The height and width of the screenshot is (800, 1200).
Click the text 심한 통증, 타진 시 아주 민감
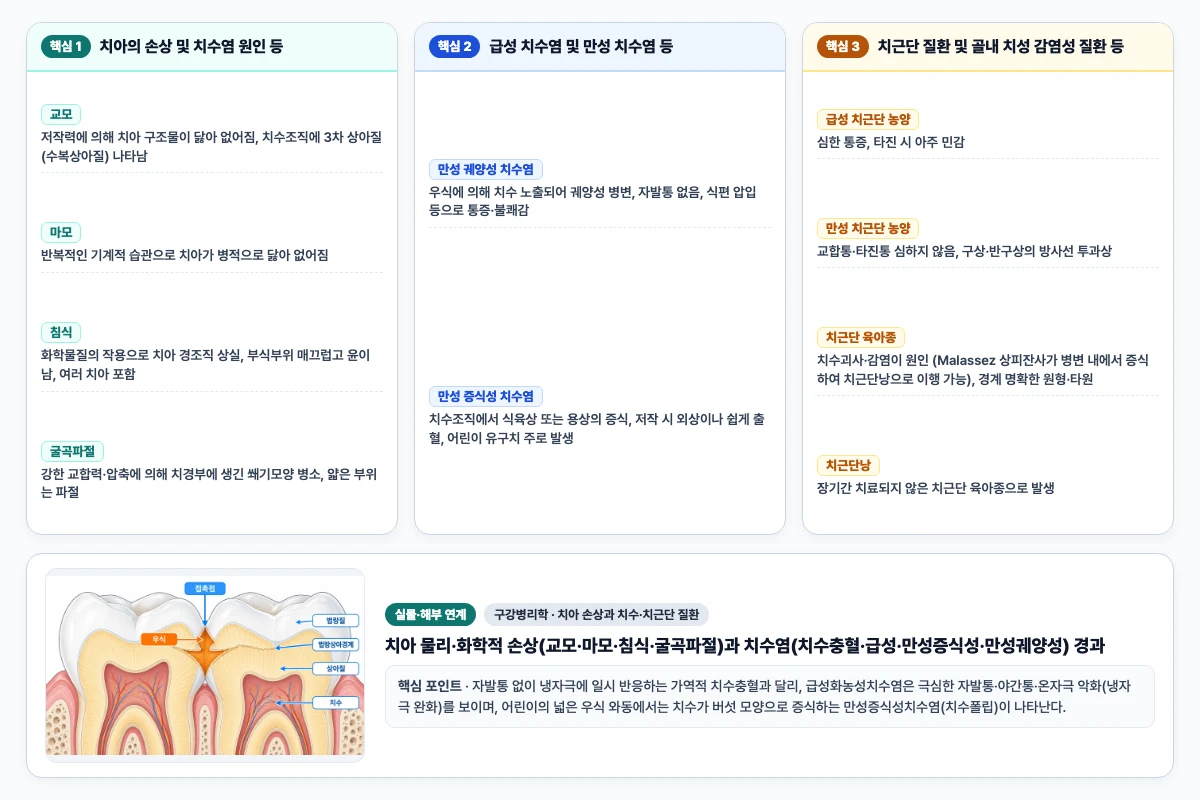click(891, 142)
